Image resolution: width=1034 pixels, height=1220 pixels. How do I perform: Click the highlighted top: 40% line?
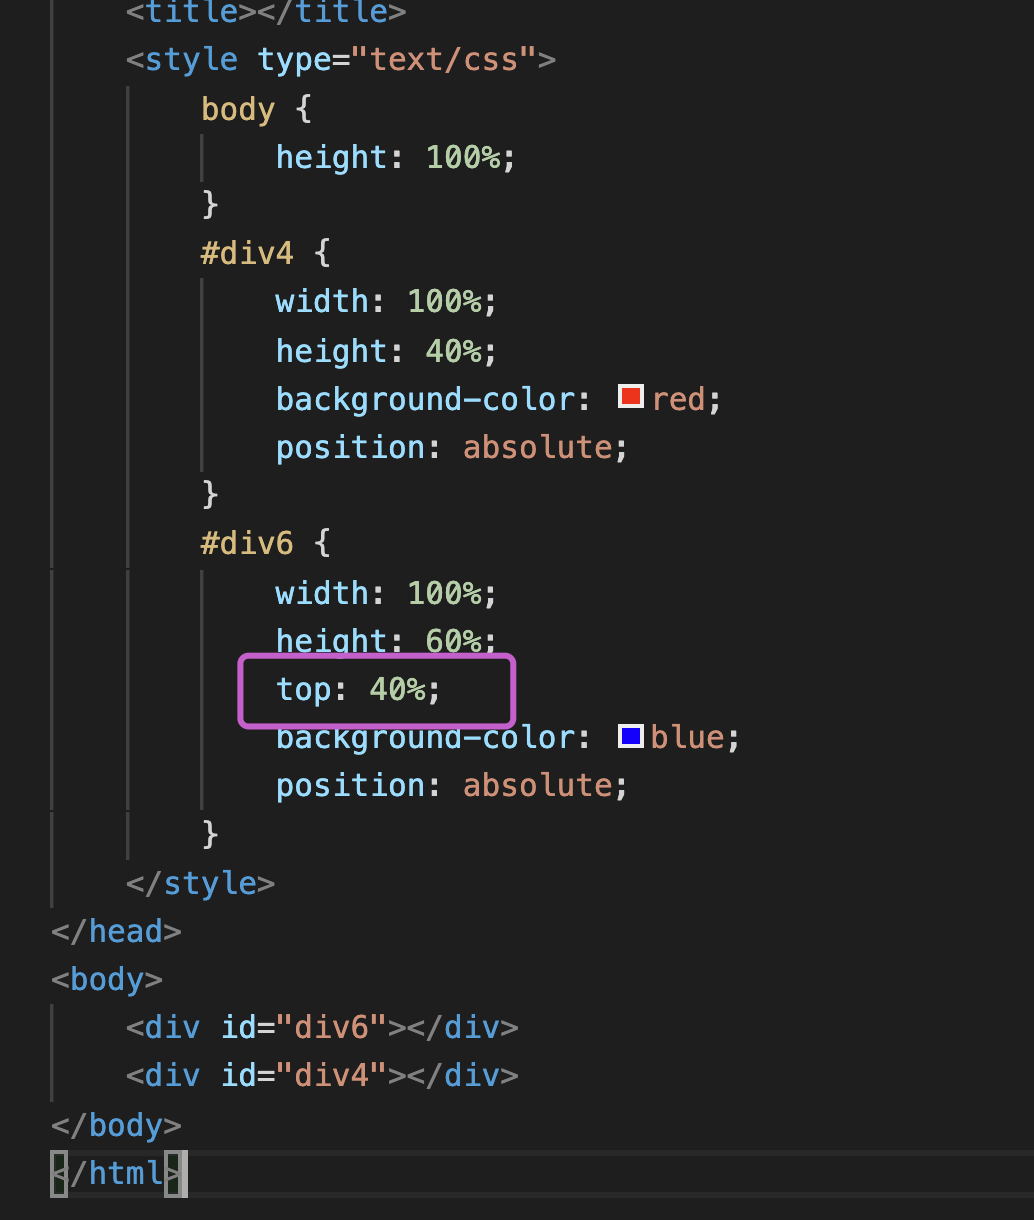pos(358,689)
